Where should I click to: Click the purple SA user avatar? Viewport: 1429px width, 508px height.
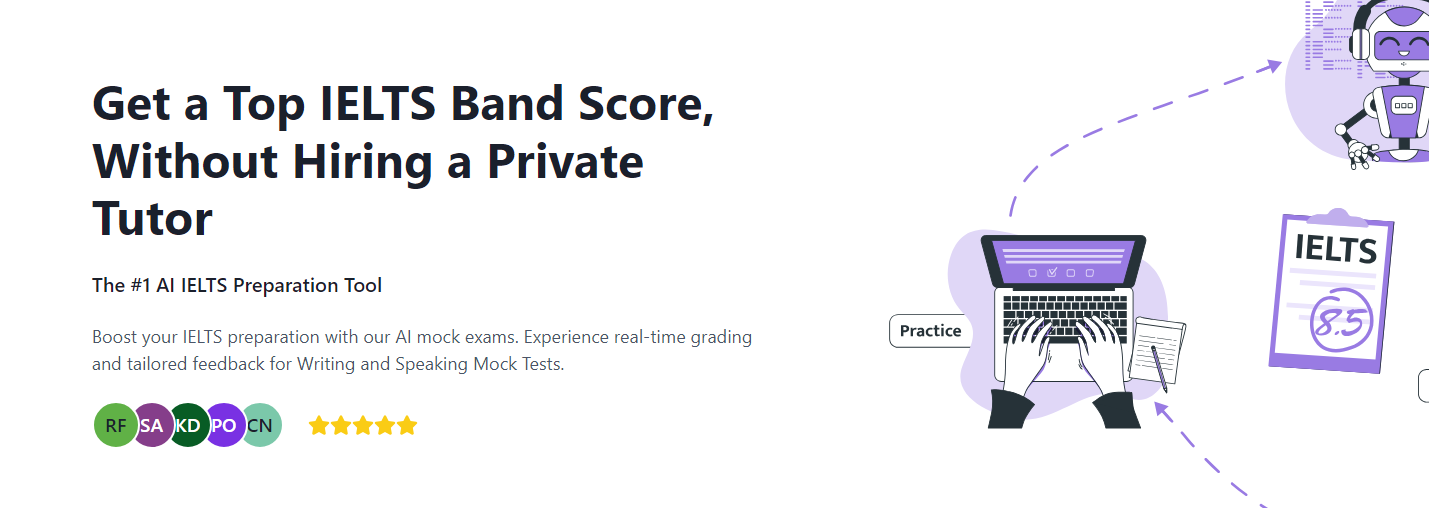coord(152,425)
